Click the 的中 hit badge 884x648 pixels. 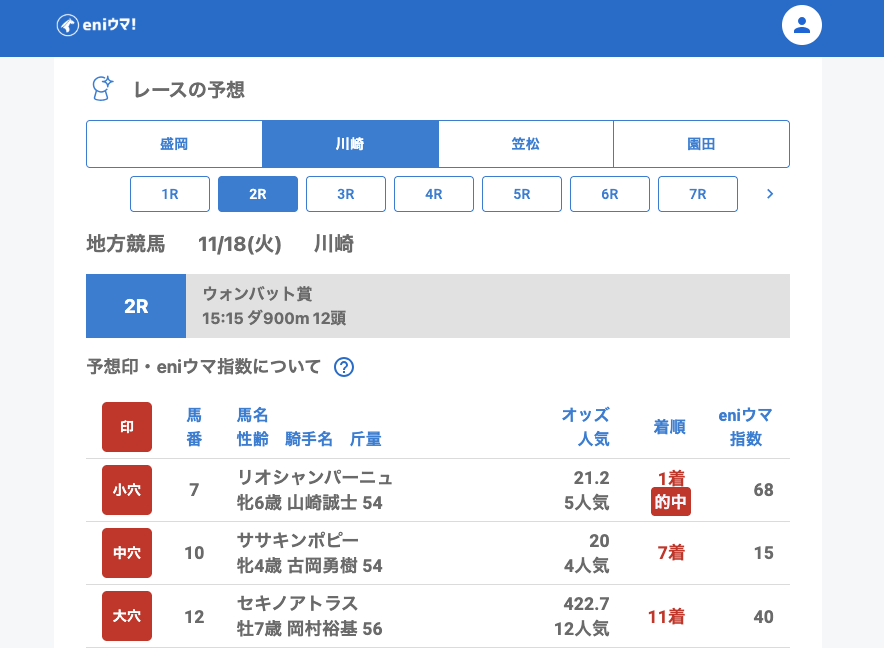point(670,502)
